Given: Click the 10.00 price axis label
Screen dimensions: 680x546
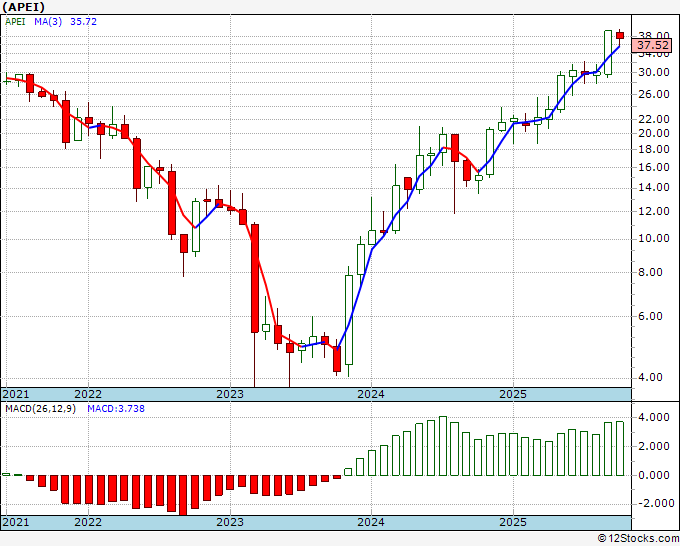Looking at the screenshot, I should point(655,239).
